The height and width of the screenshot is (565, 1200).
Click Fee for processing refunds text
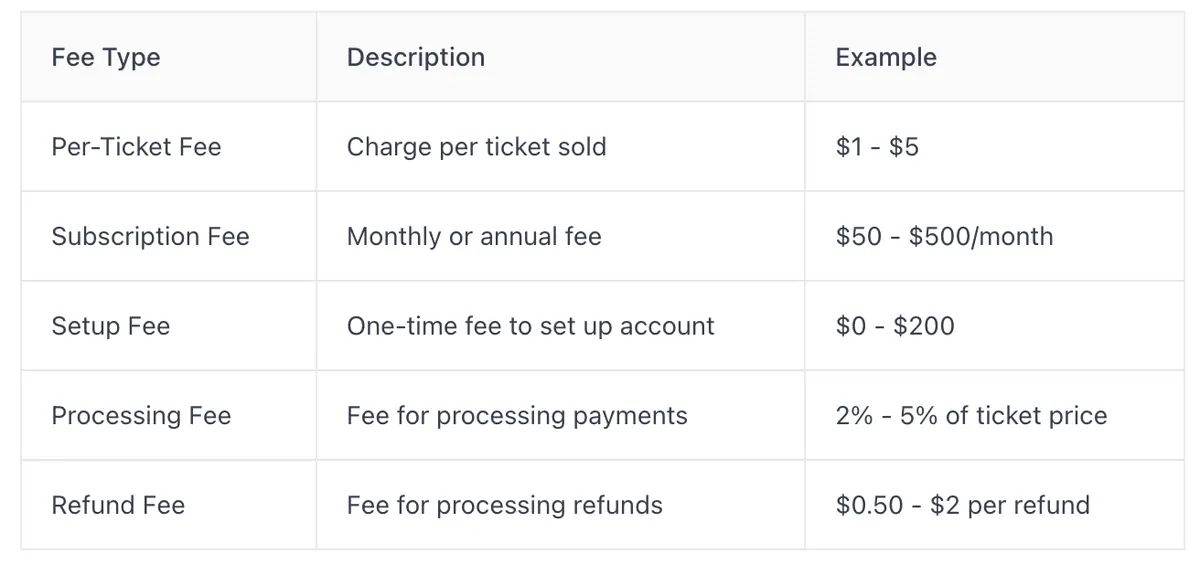point(505,506)
